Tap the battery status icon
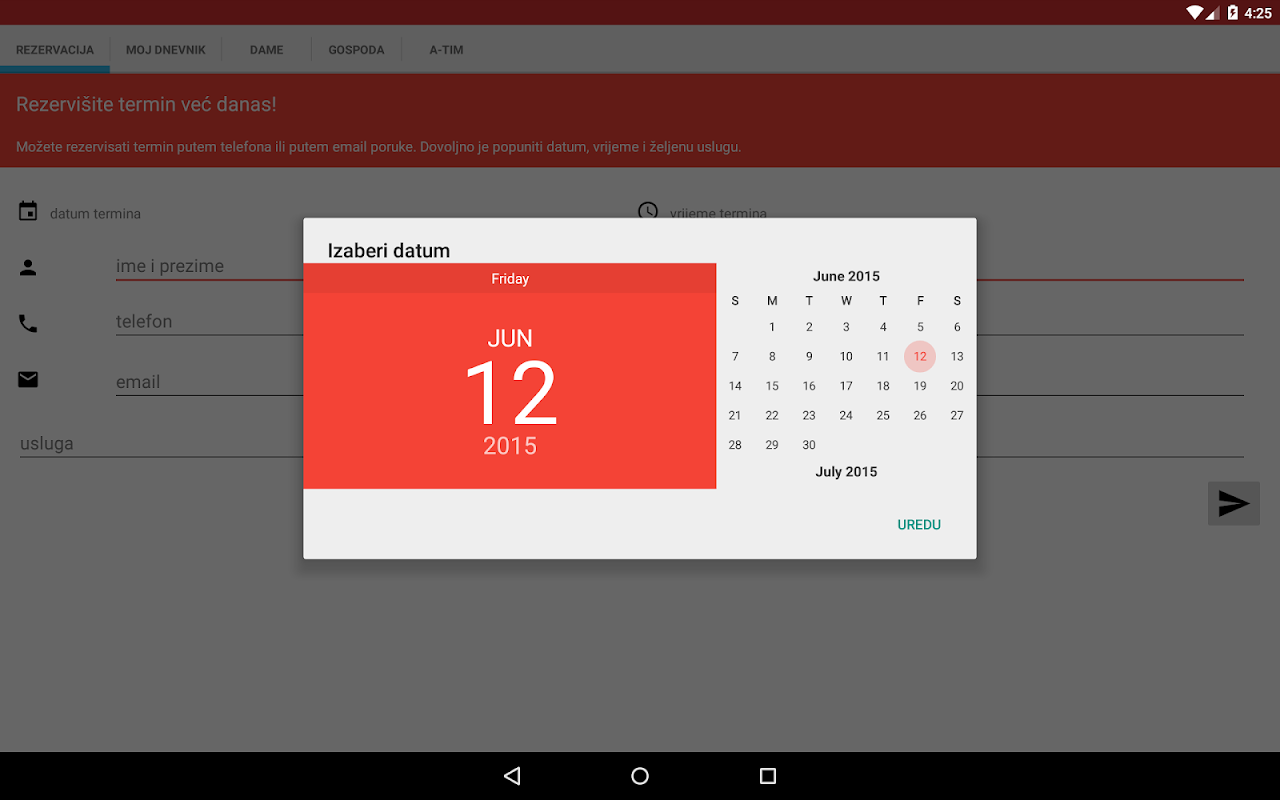 pos(1232,13)
